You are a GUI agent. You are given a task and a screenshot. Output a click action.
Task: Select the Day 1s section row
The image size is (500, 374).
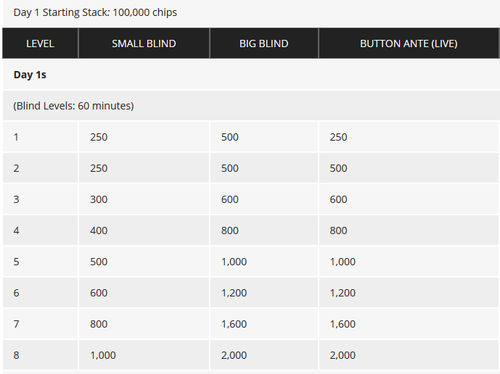pos(251,75)
